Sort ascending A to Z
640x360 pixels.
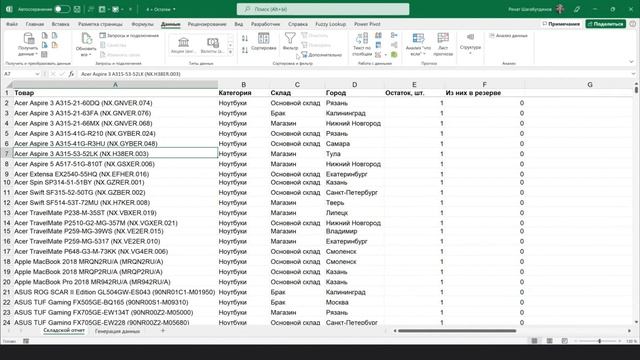pyautogui.click(x=245, y=38)
